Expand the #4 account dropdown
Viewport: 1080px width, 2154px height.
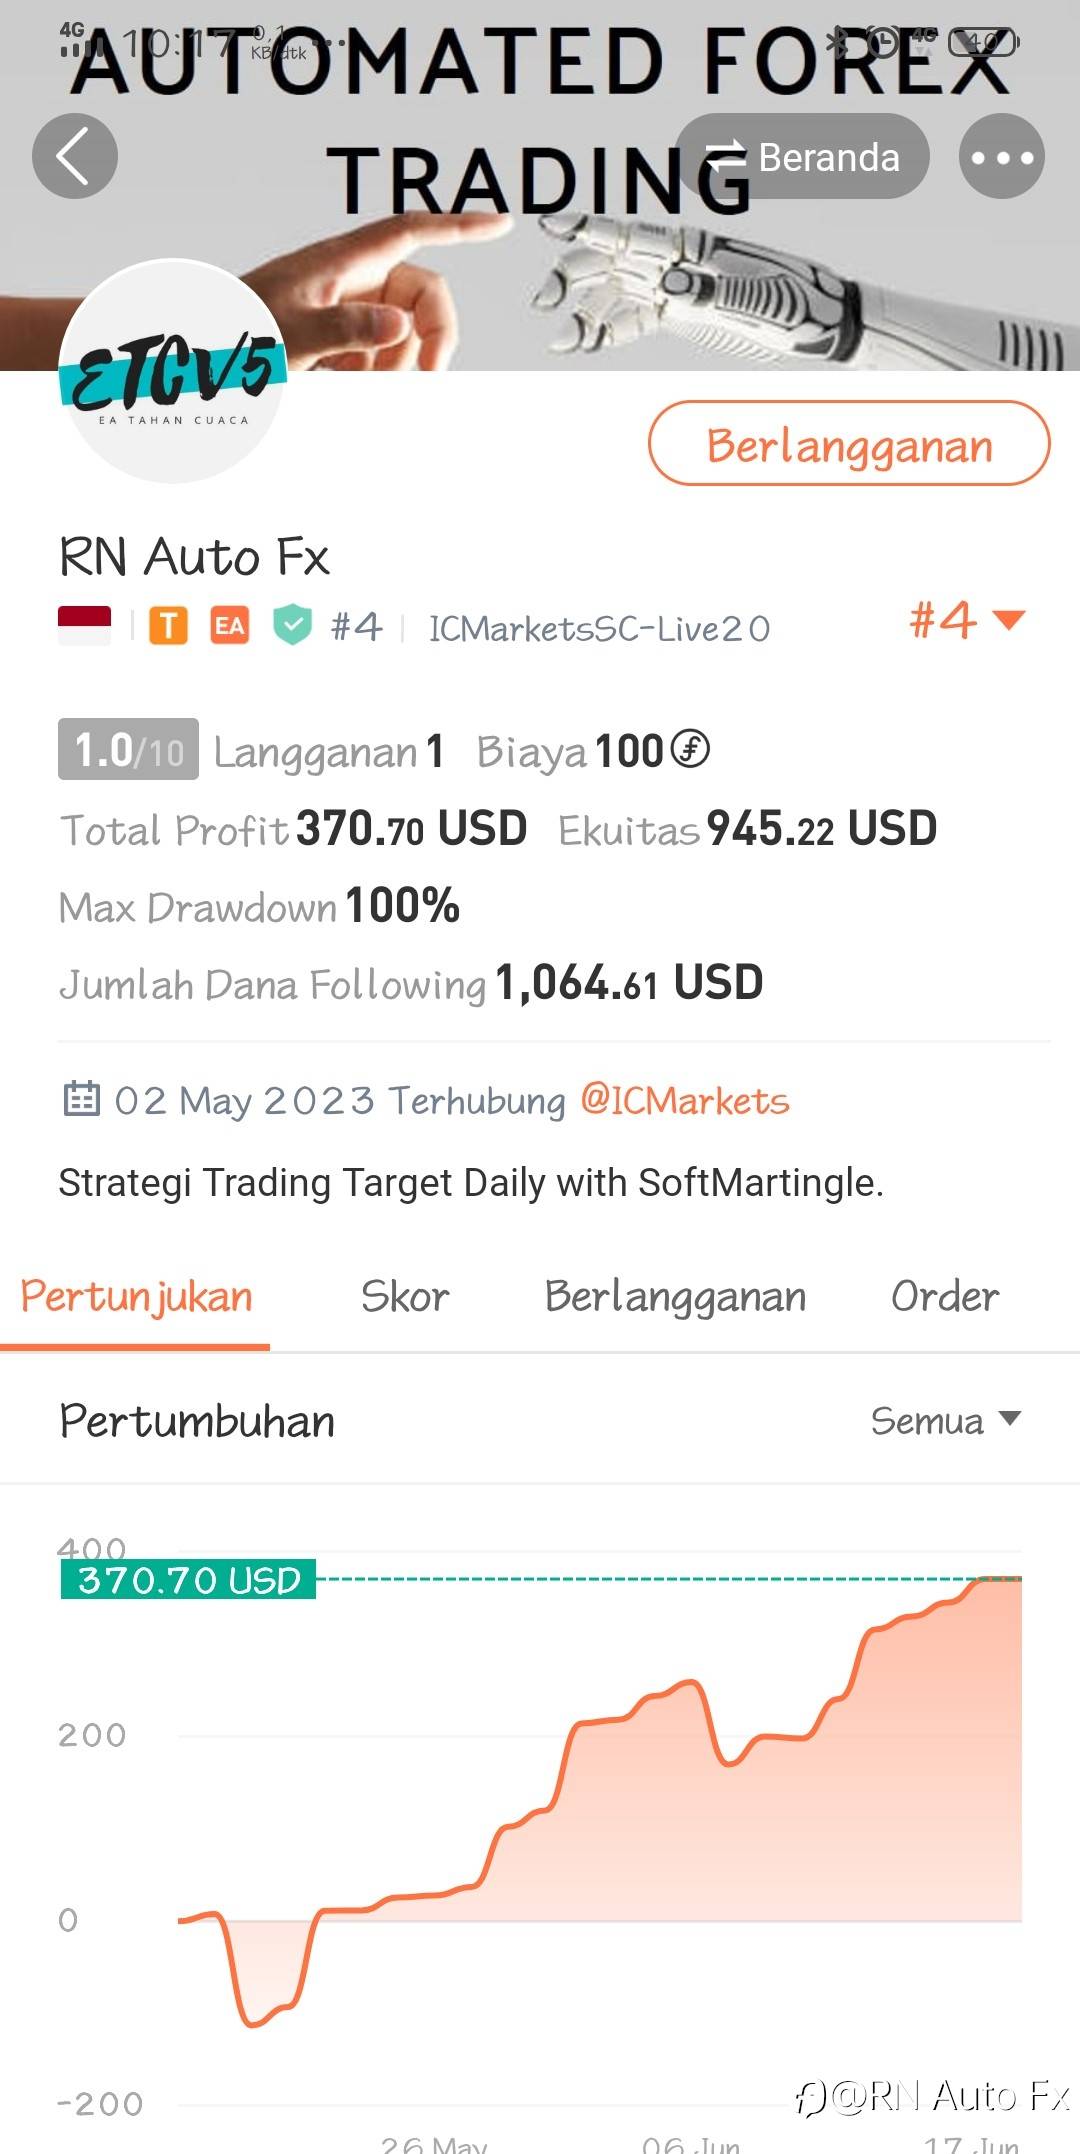pos(966,620)
